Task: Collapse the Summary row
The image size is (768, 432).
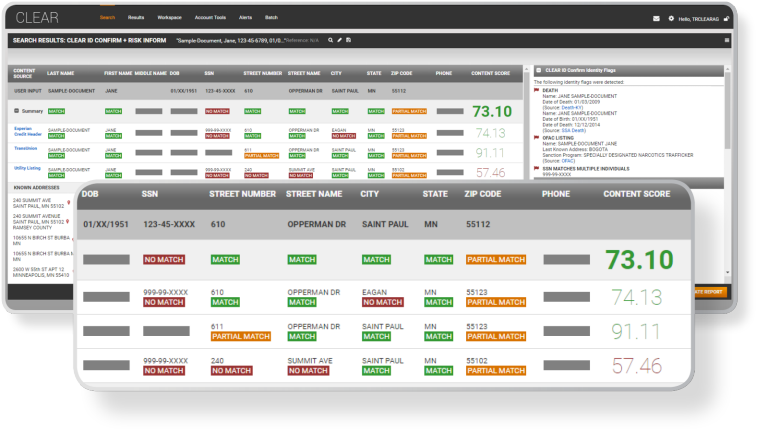Action: [16, 111]
